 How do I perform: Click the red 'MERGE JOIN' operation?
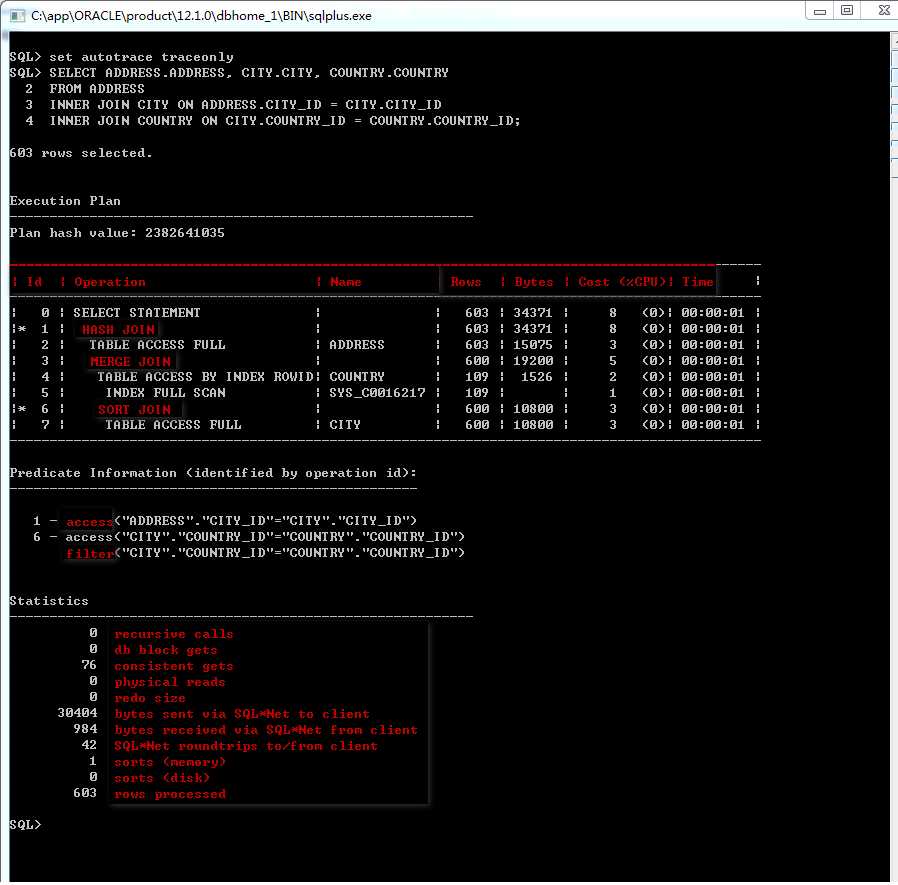pos(130,361)
